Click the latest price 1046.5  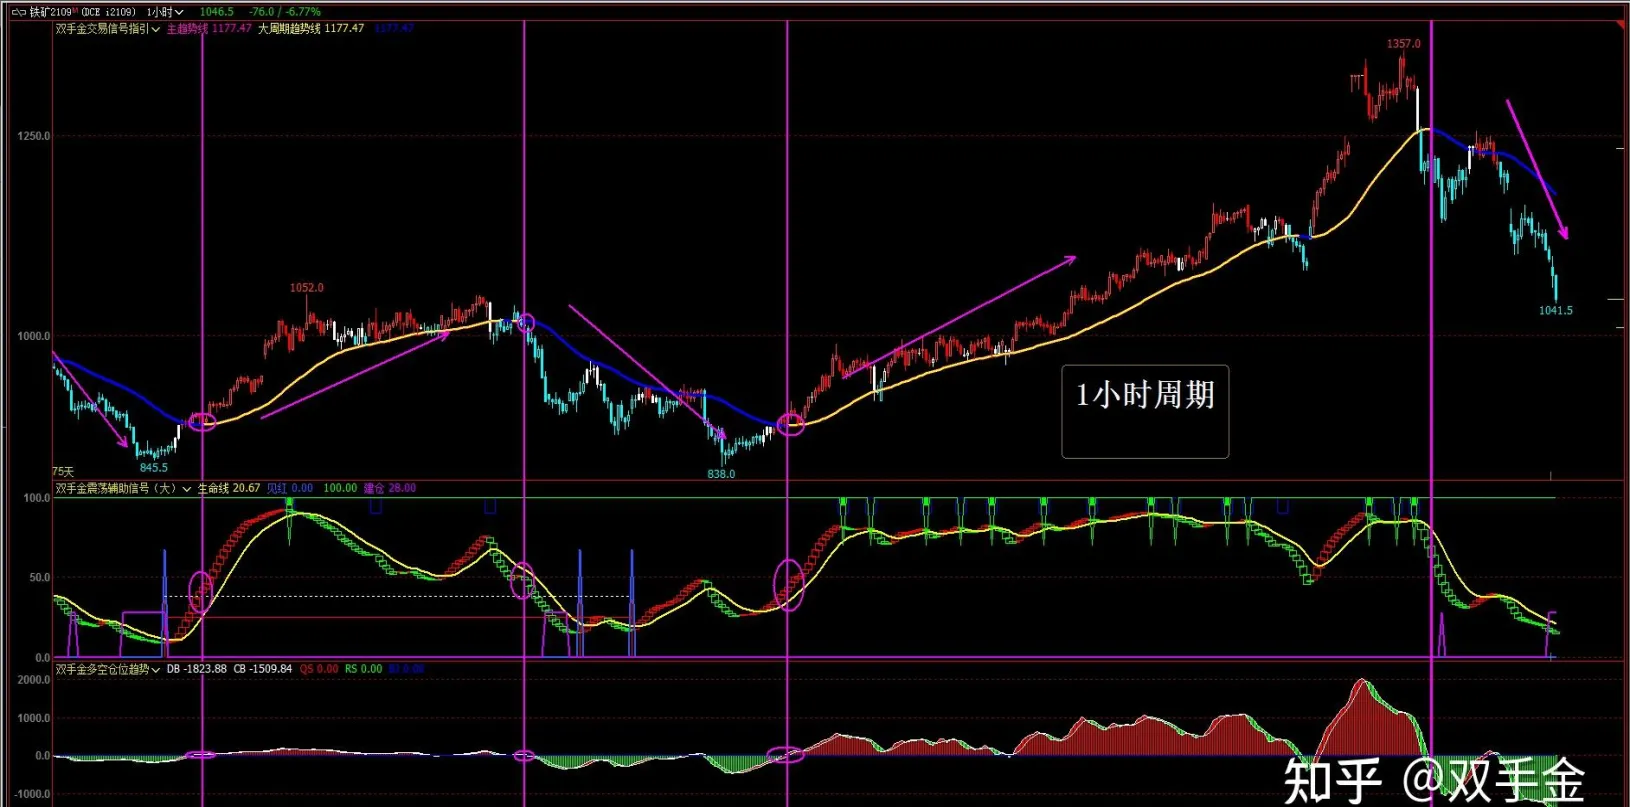tap(217, 12)
